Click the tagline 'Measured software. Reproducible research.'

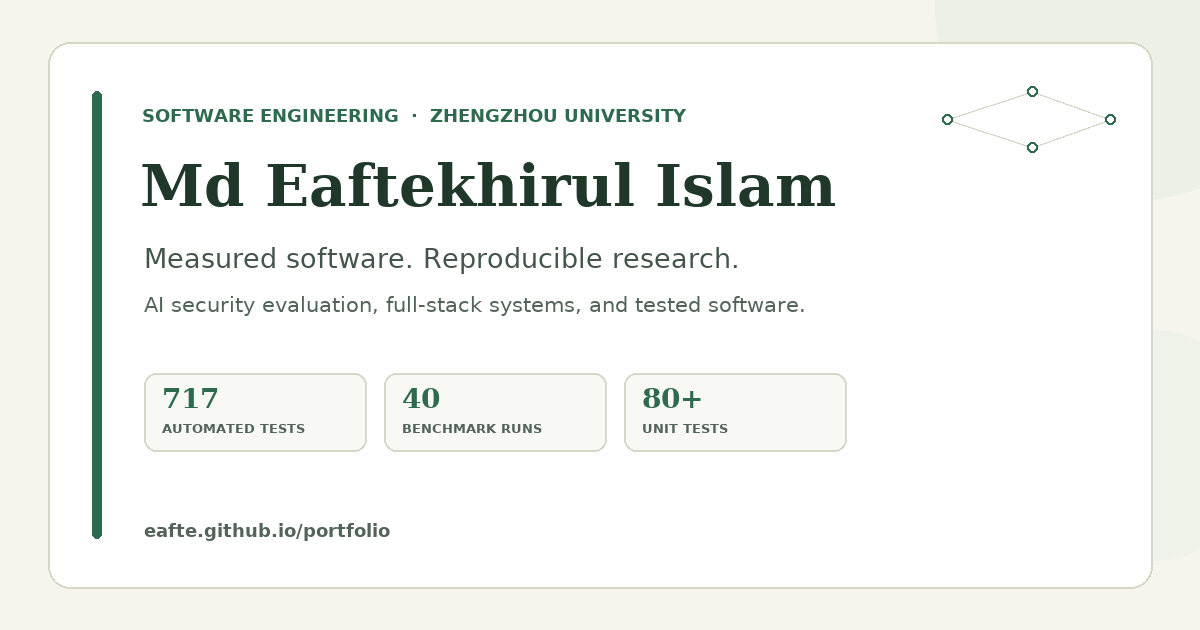[x=441, y=259]
